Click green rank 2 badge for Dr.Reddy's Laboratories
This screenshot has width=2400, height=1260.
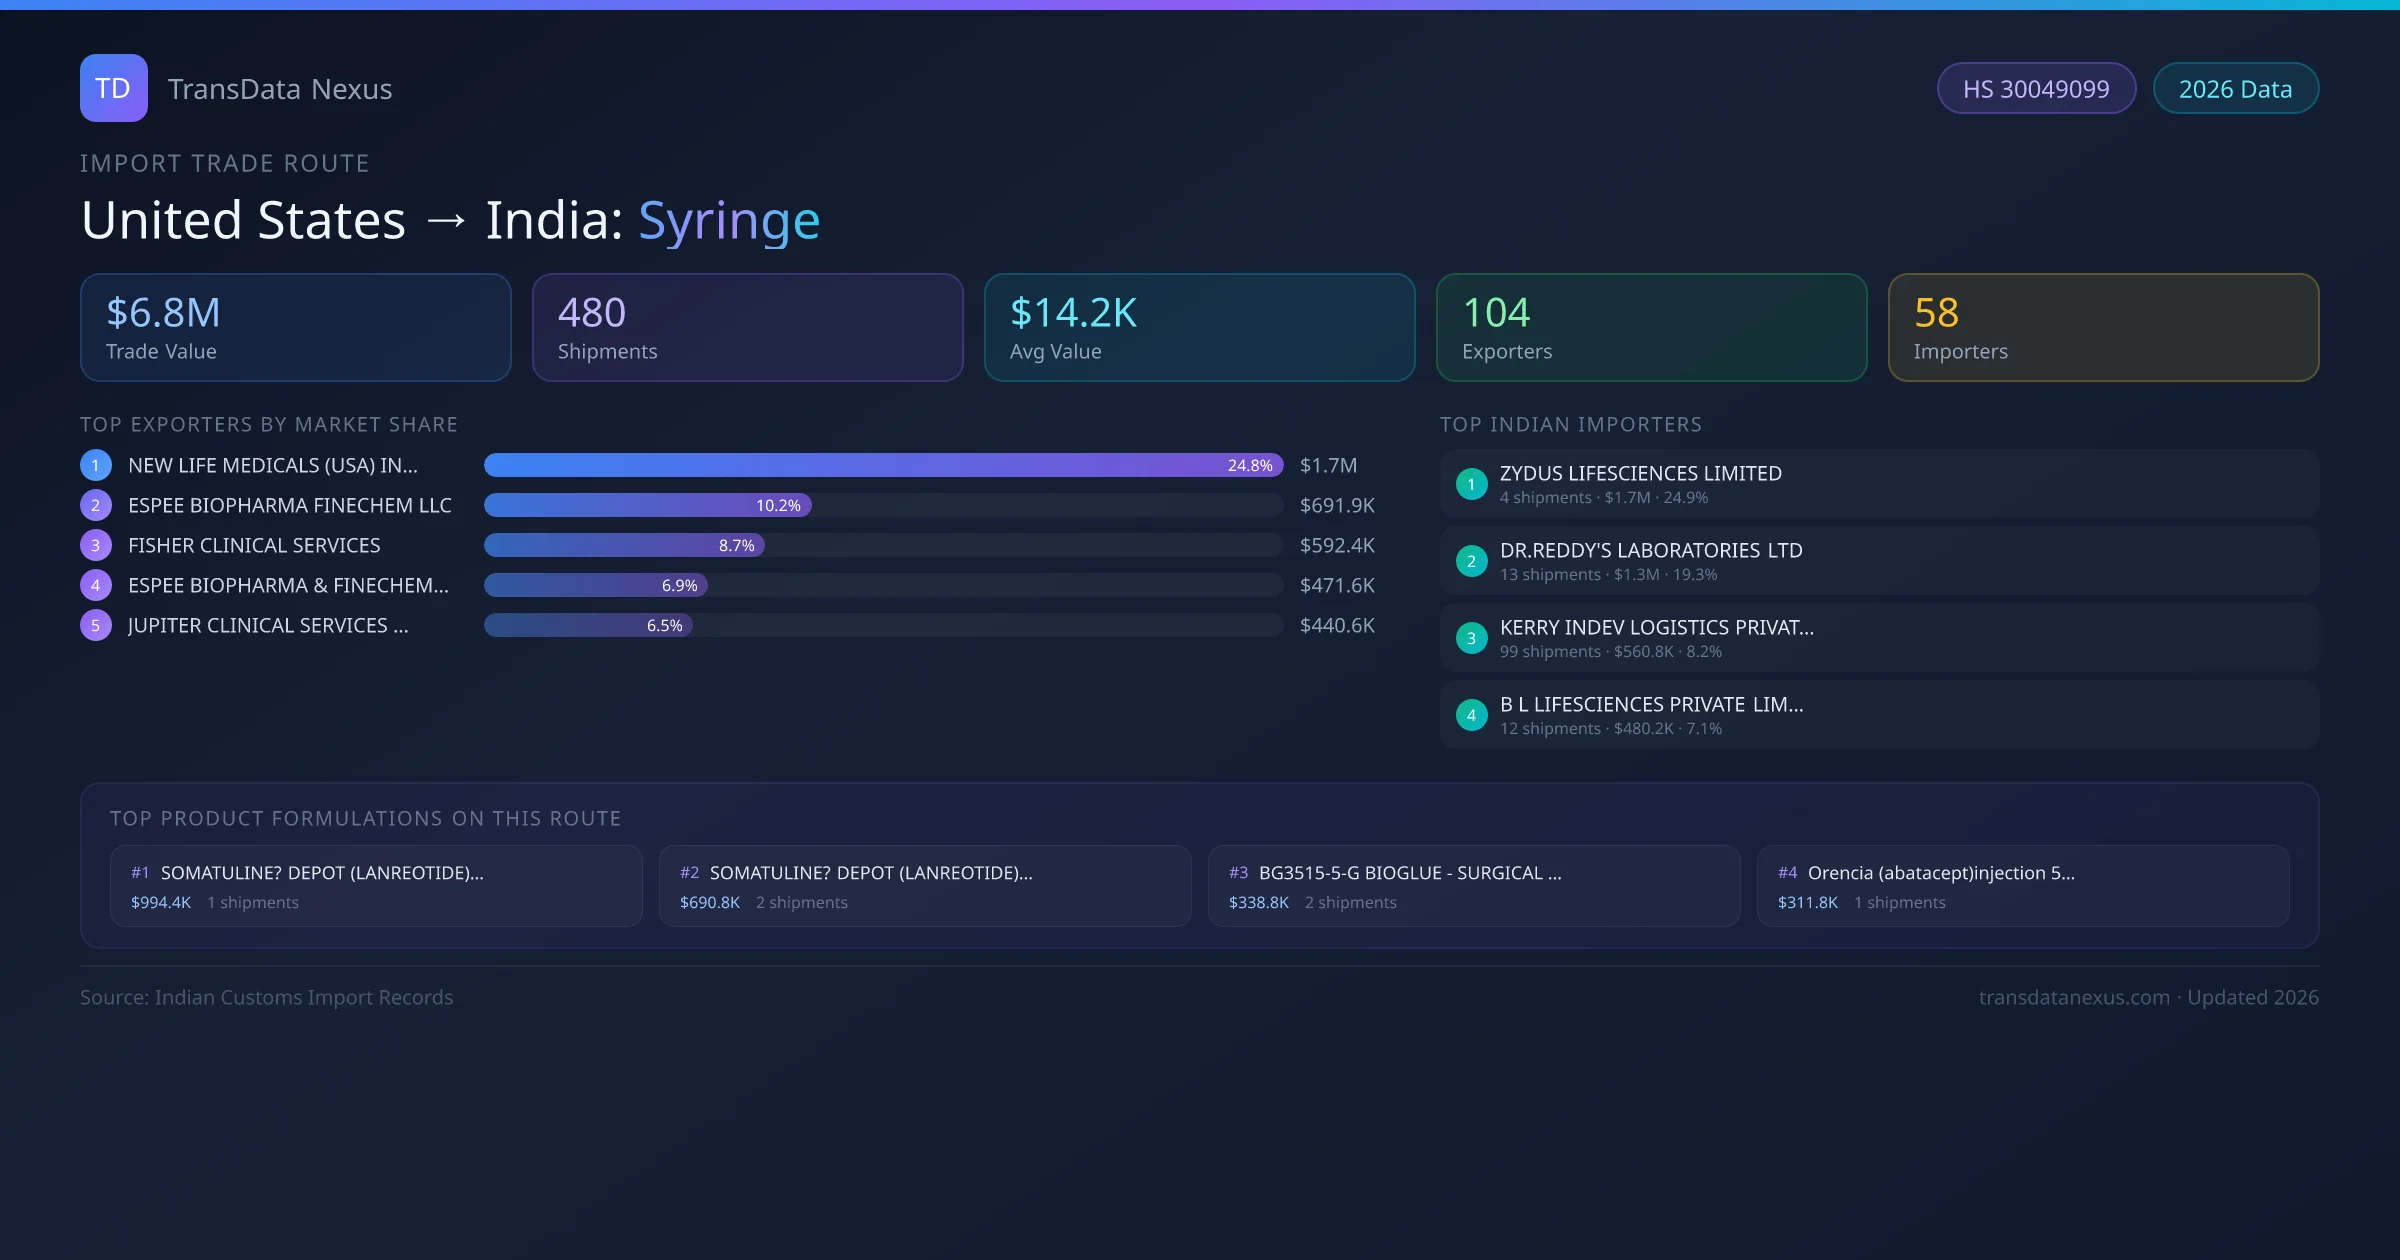click(1471, 561)
